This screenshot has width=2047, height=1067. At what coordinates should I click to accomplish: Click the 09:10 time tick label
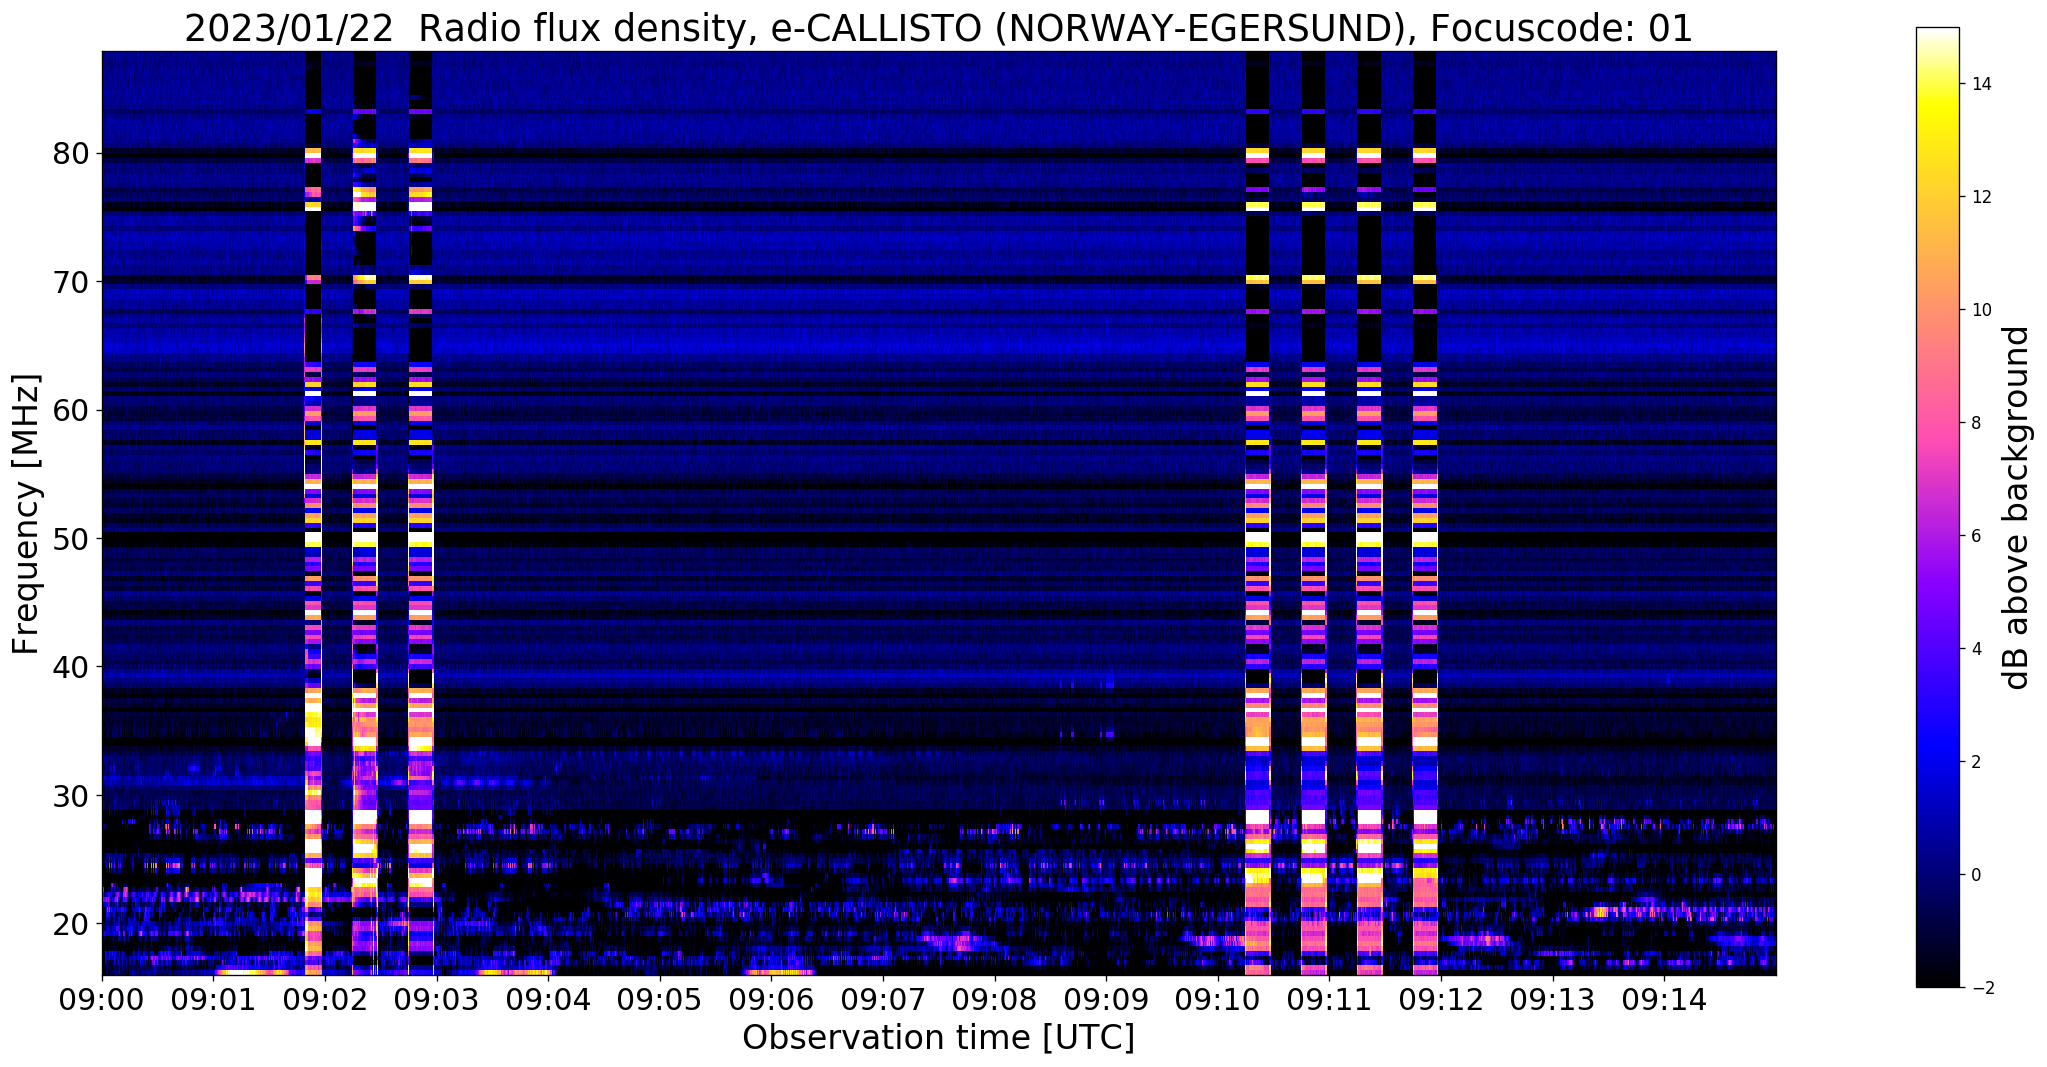click(1218, 999)
